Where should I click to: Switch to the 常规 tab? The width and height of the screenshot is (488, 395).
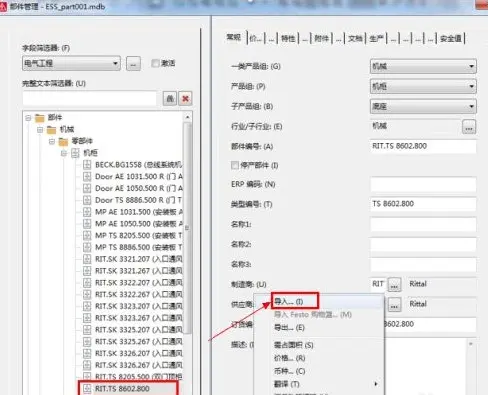pyautogui.click(x=234, y=37)
